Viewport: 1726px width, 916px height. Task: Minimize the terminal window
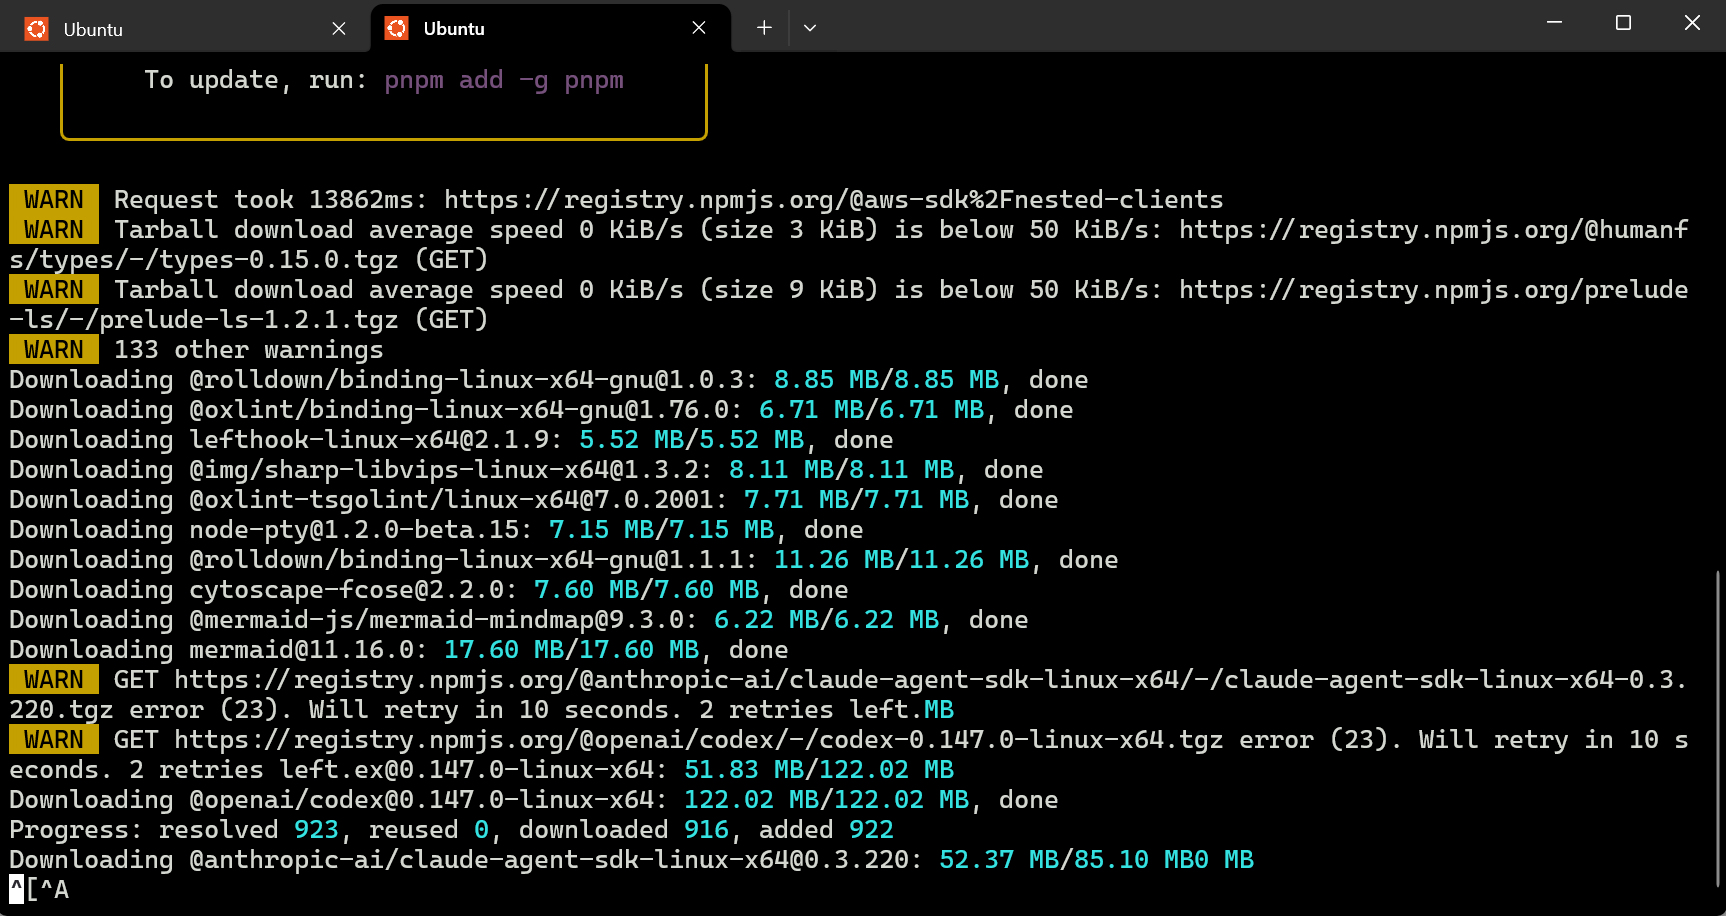point(1554,22)
